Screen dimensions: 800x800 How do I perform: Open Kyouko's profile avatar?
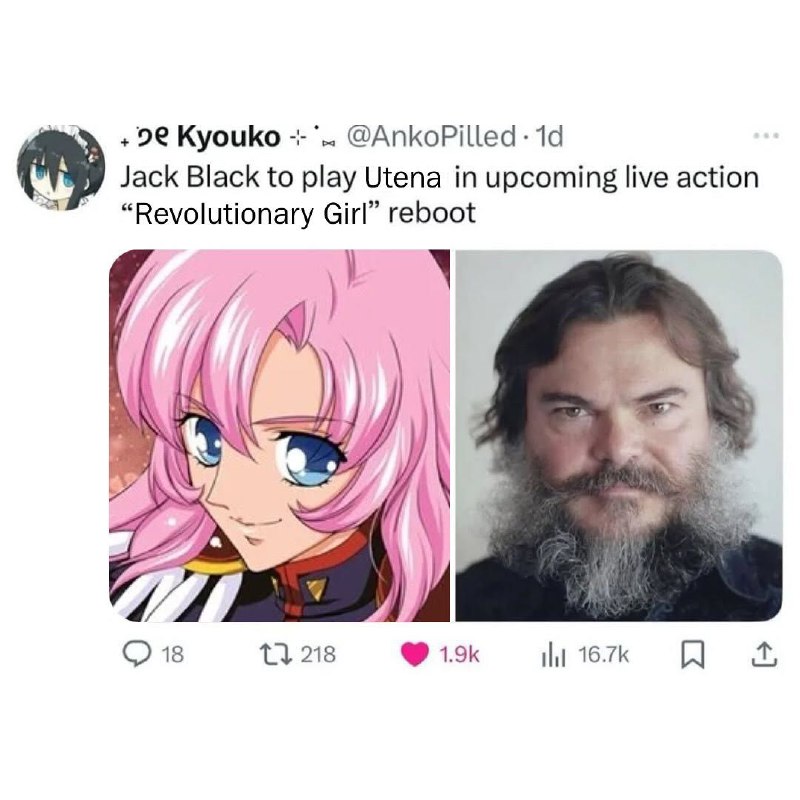[61, 168]
